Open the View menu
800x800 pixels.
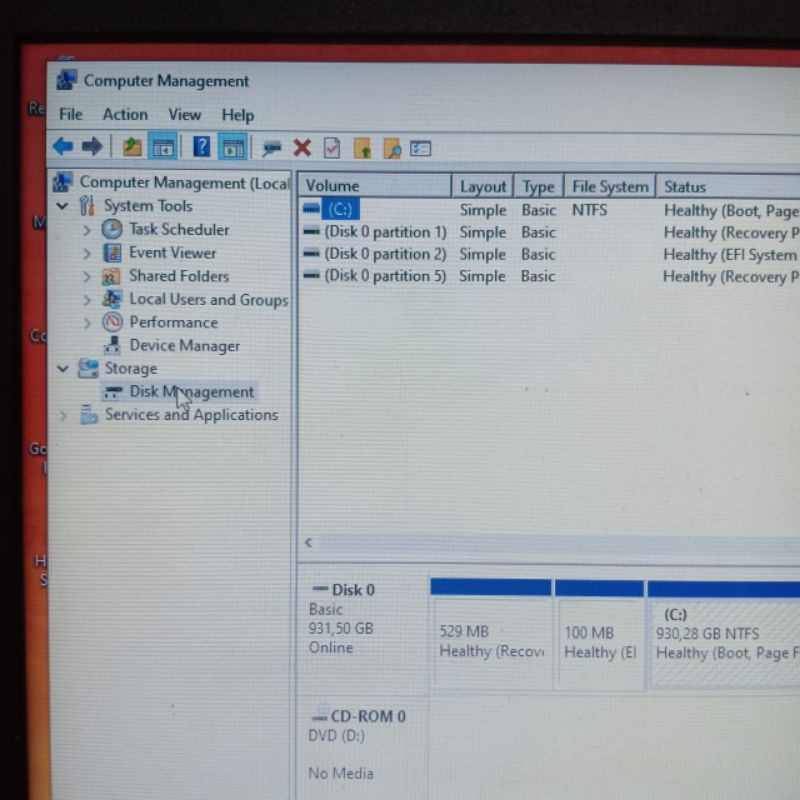[184, 115]
